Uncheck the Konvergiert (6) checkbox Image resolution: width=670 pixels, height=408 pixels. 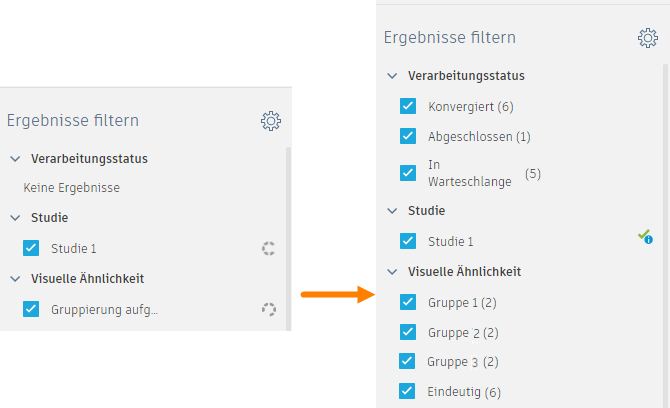[x=408, y=106]
